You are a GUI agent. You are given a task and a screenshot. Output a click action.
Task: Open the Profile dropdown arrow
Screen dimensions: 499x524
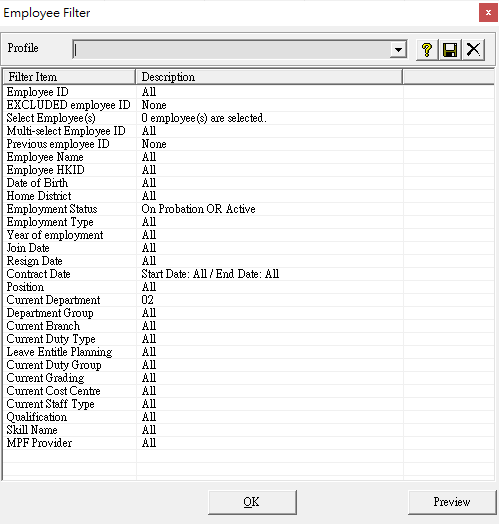pyautogui.click(x=398, y=50)
